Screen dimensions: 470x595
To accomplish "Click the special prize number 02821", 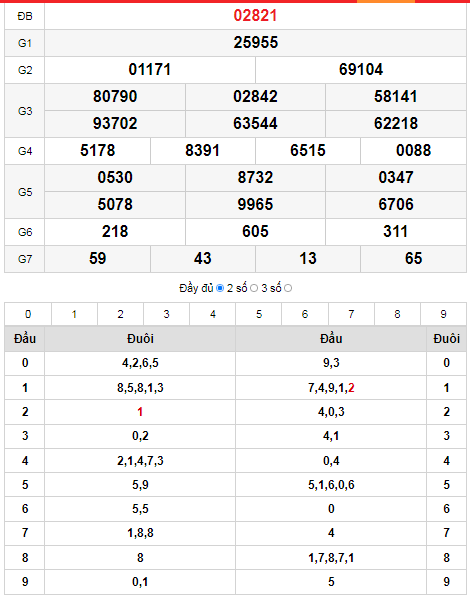I will tap(255, 16).
